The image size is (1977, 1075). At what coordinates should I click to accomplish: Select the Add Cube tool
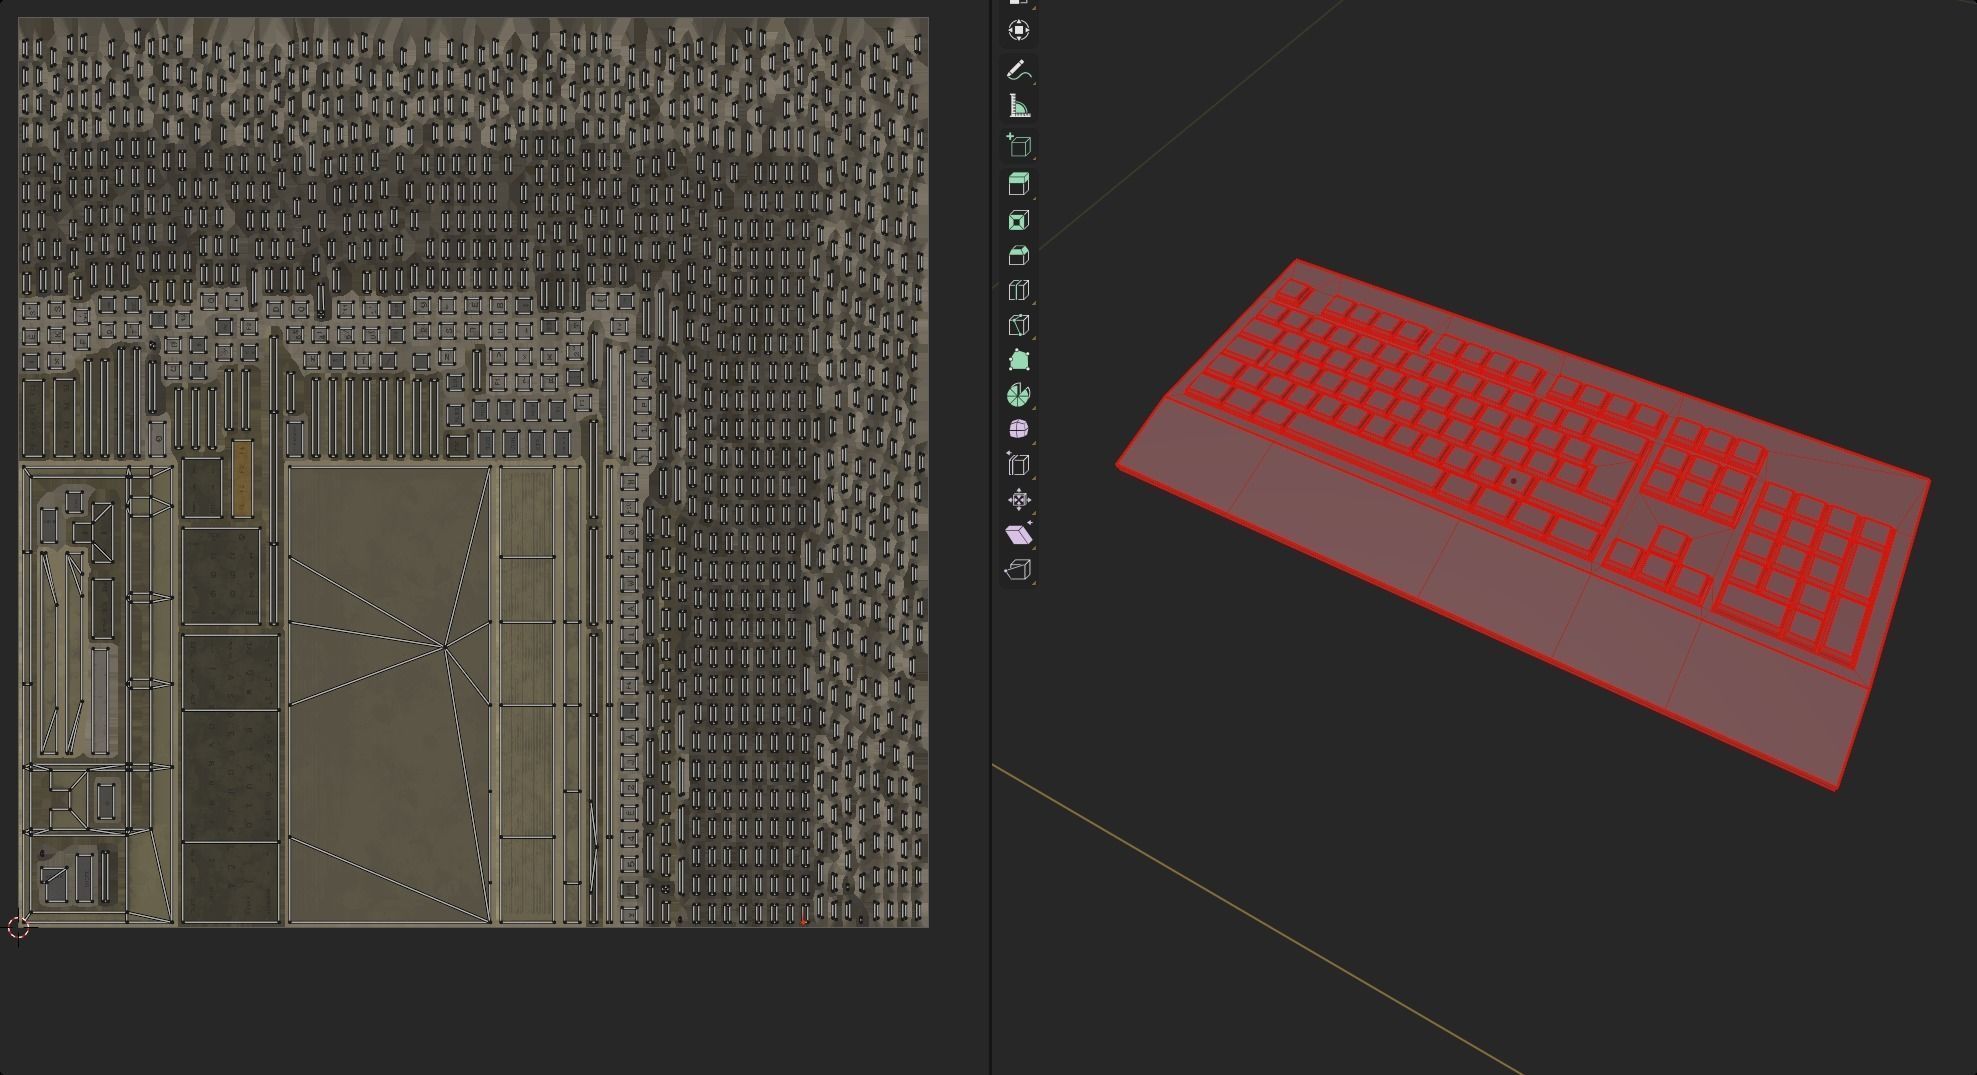coord(1018,146)
